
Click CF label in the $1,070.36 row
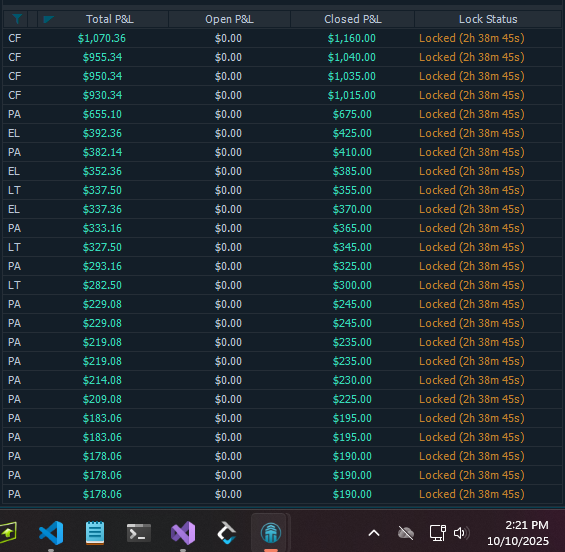tap(14, 38)
